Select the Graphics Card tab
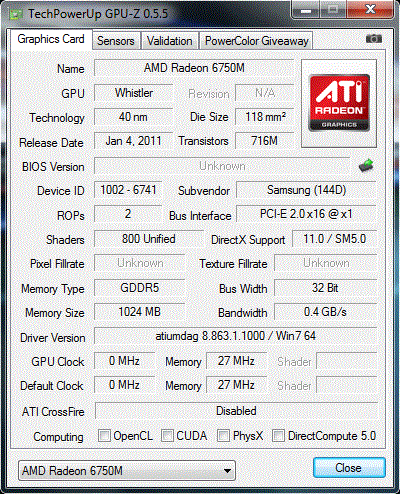The width and height of the screenshot is (400, 494). pos(51,39)
